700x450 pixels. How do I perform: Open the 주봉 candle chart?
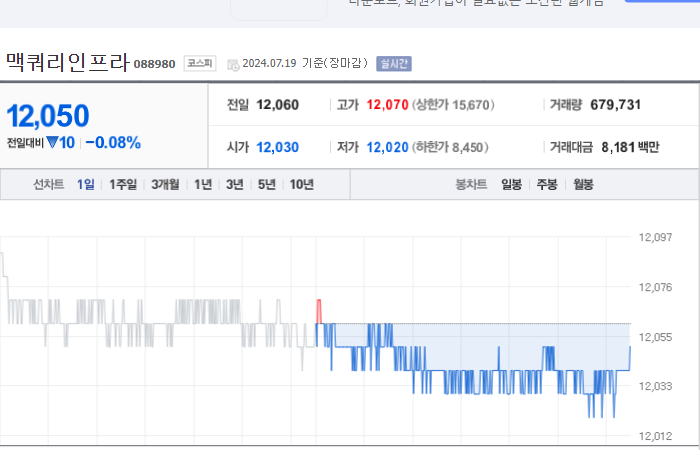[547, 184]
